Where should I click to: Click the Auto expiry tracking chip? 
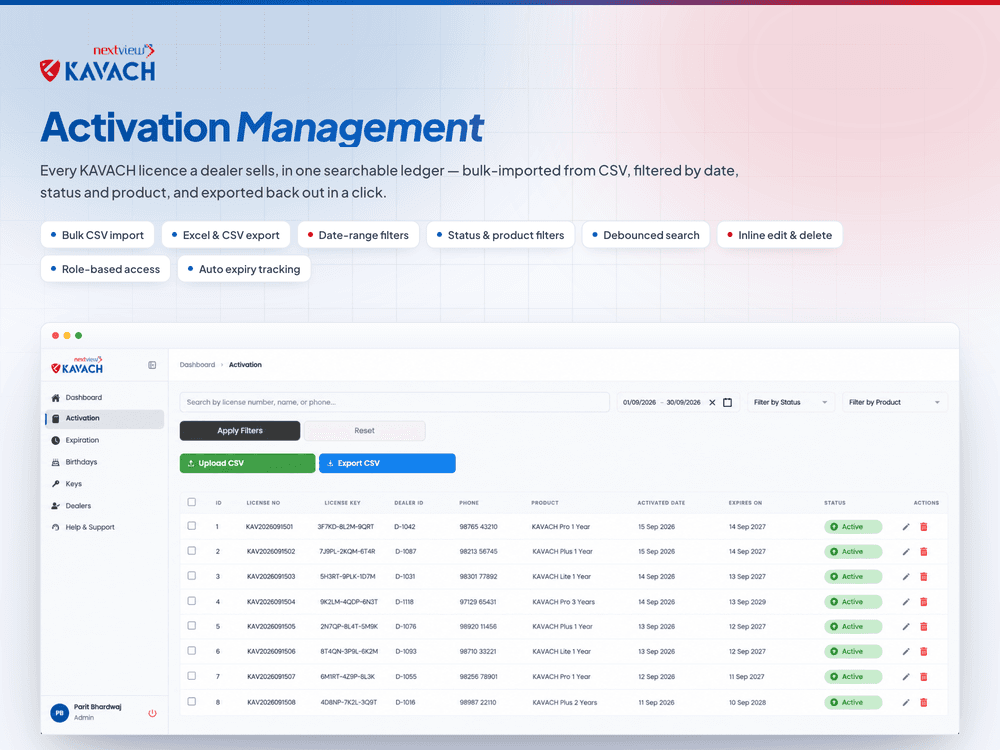244,269
